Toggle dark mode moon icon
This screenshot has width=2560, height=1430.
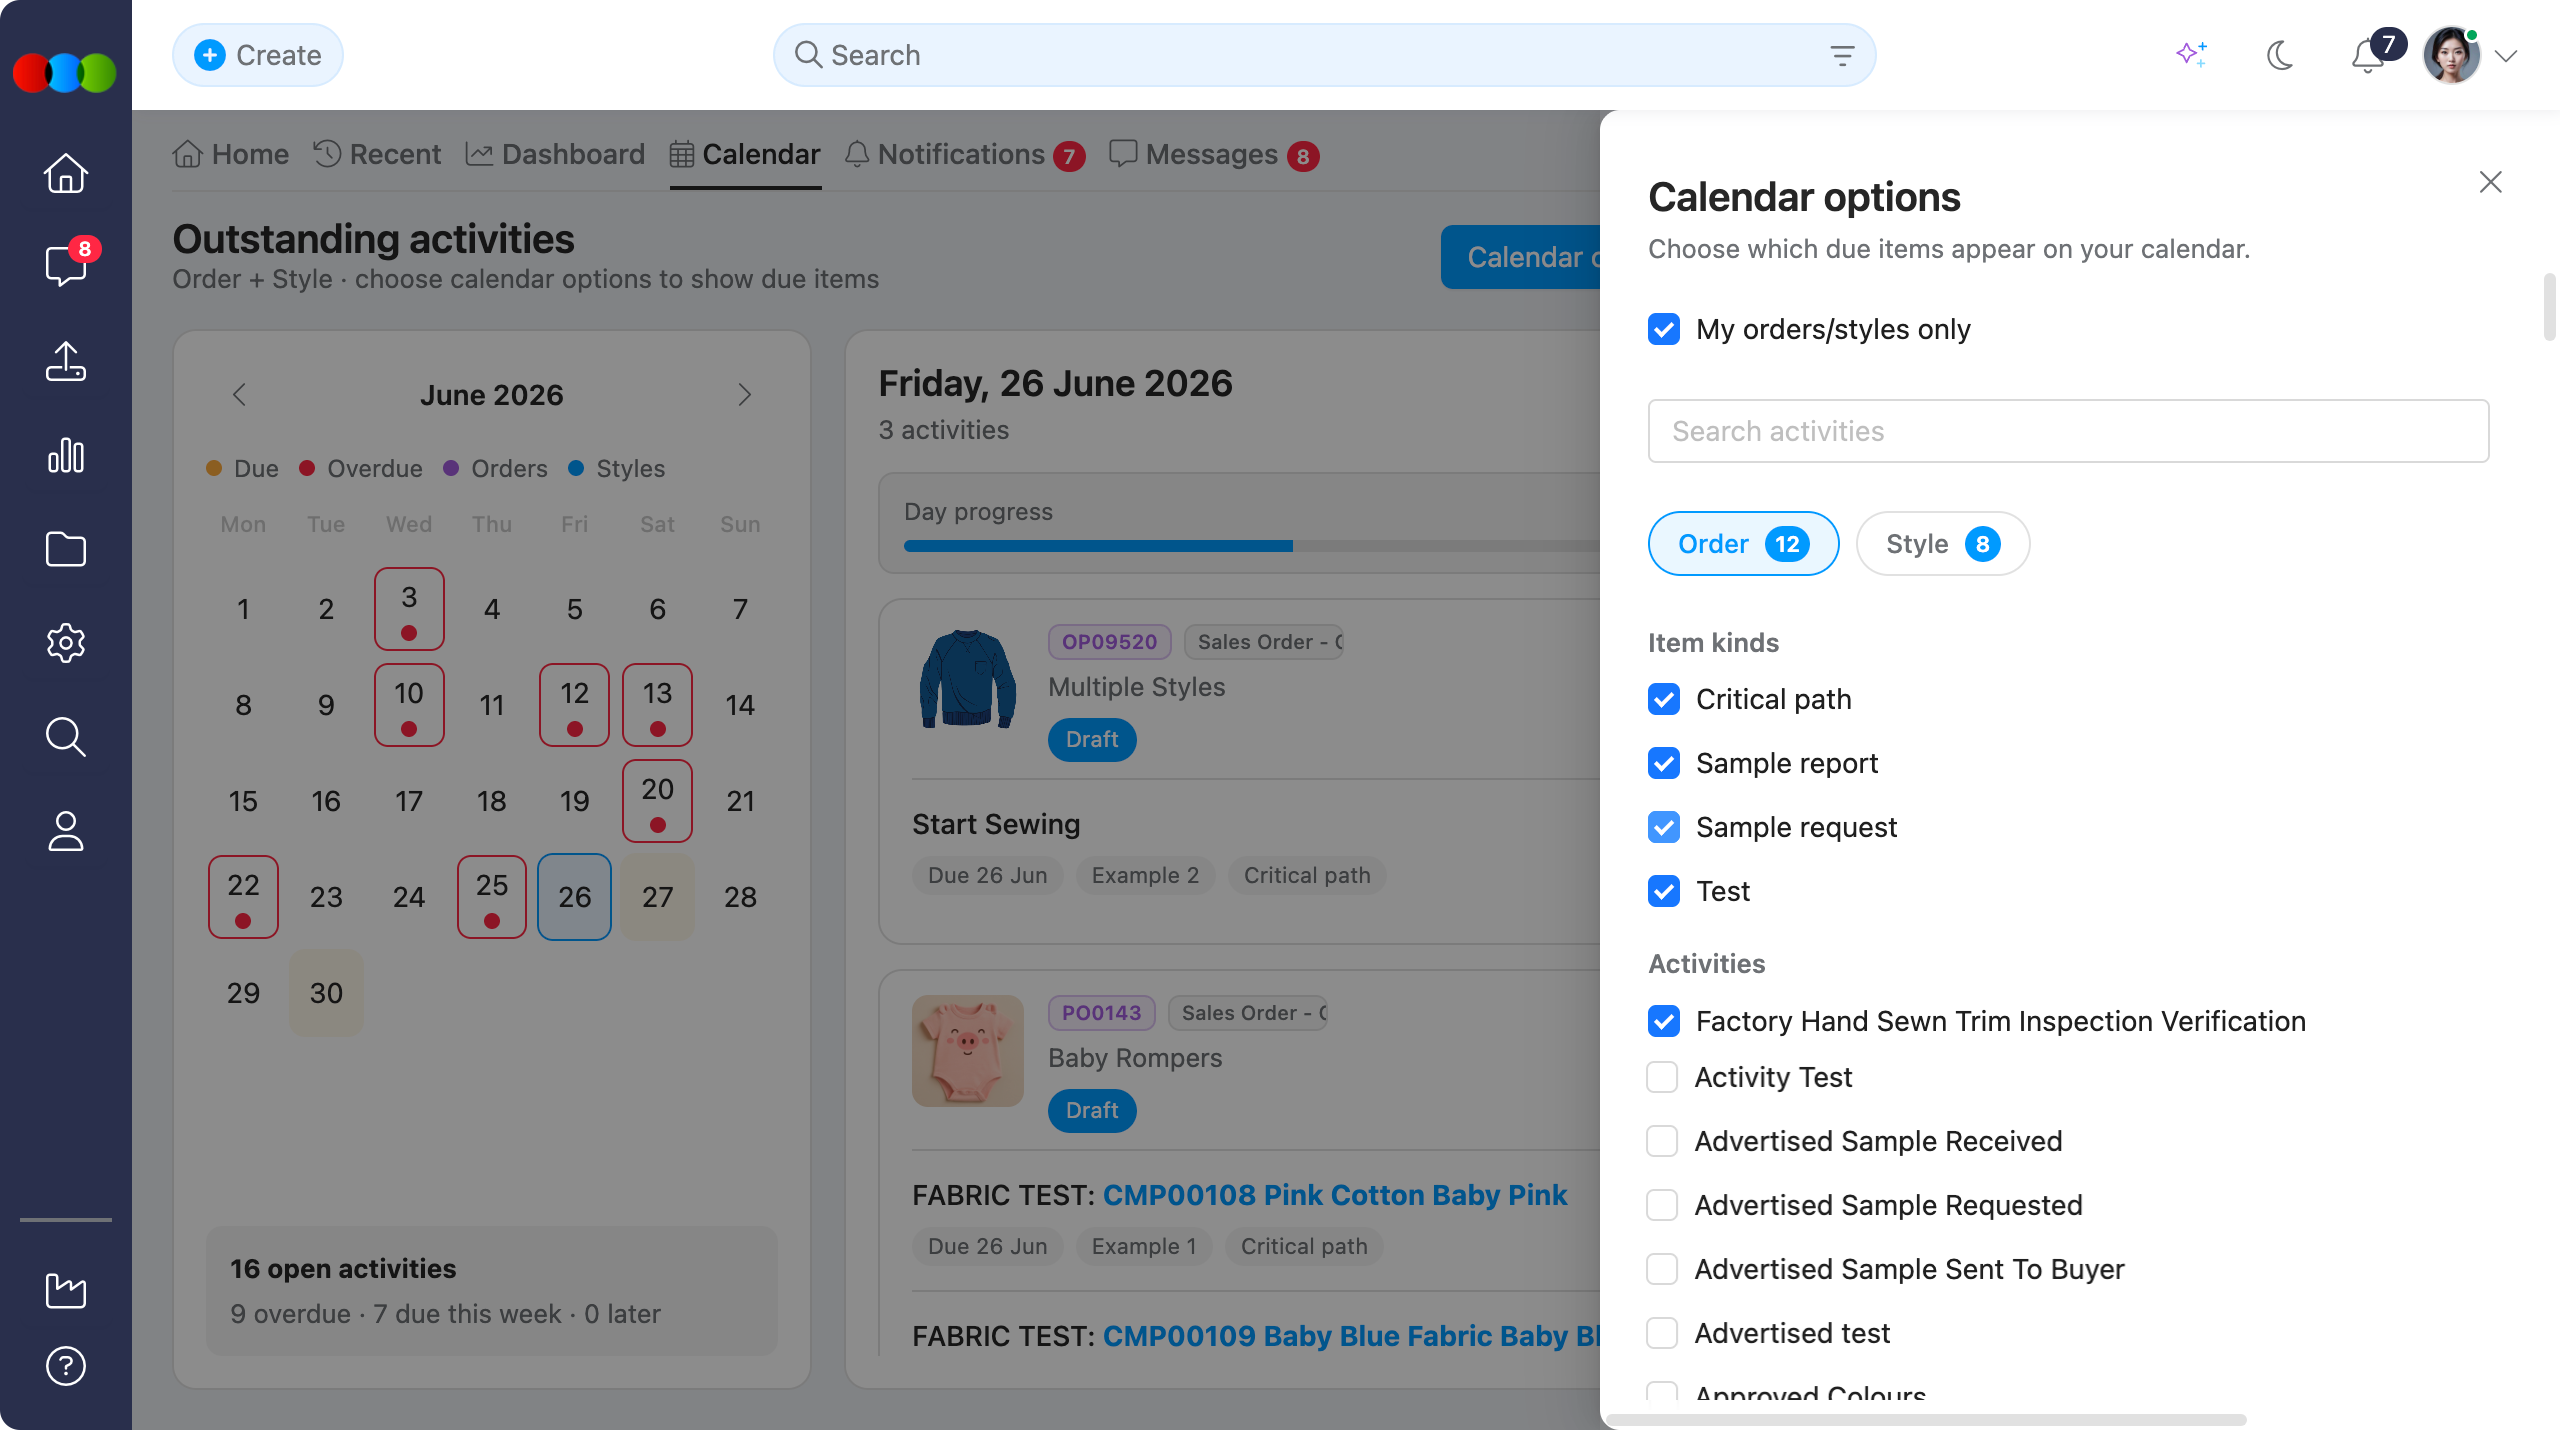pos(2280,55)
